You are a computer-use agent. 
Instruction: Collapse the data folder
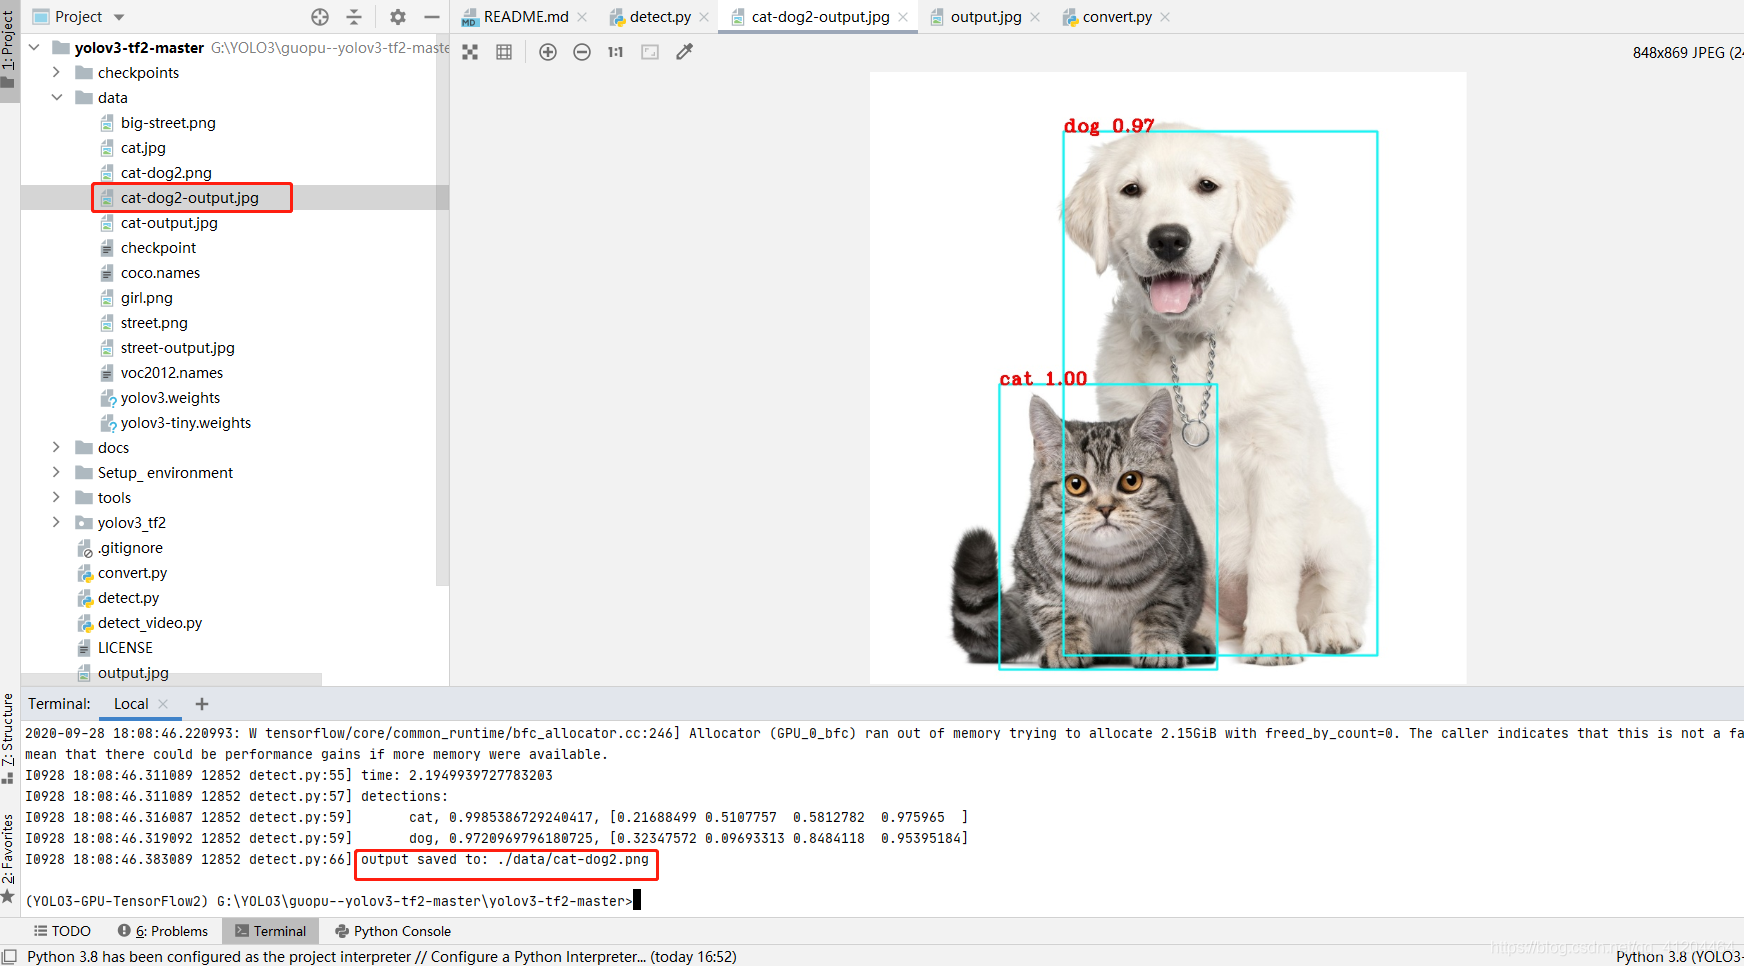[x=57, y=97]
